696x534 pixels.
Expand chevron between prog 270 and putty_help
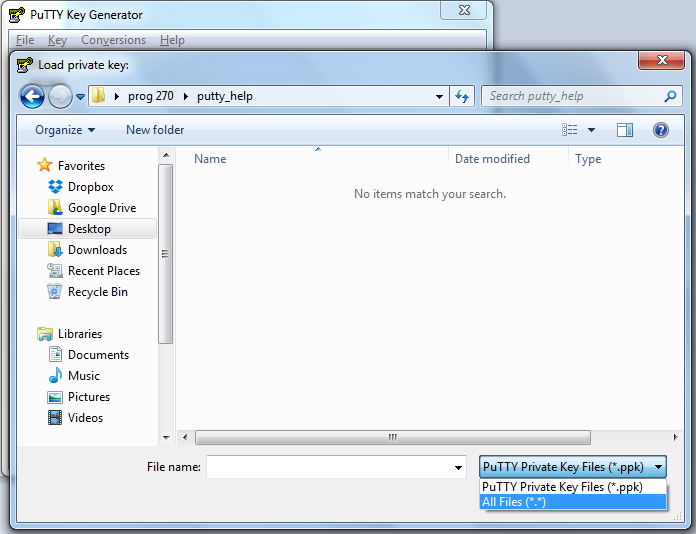186,96
